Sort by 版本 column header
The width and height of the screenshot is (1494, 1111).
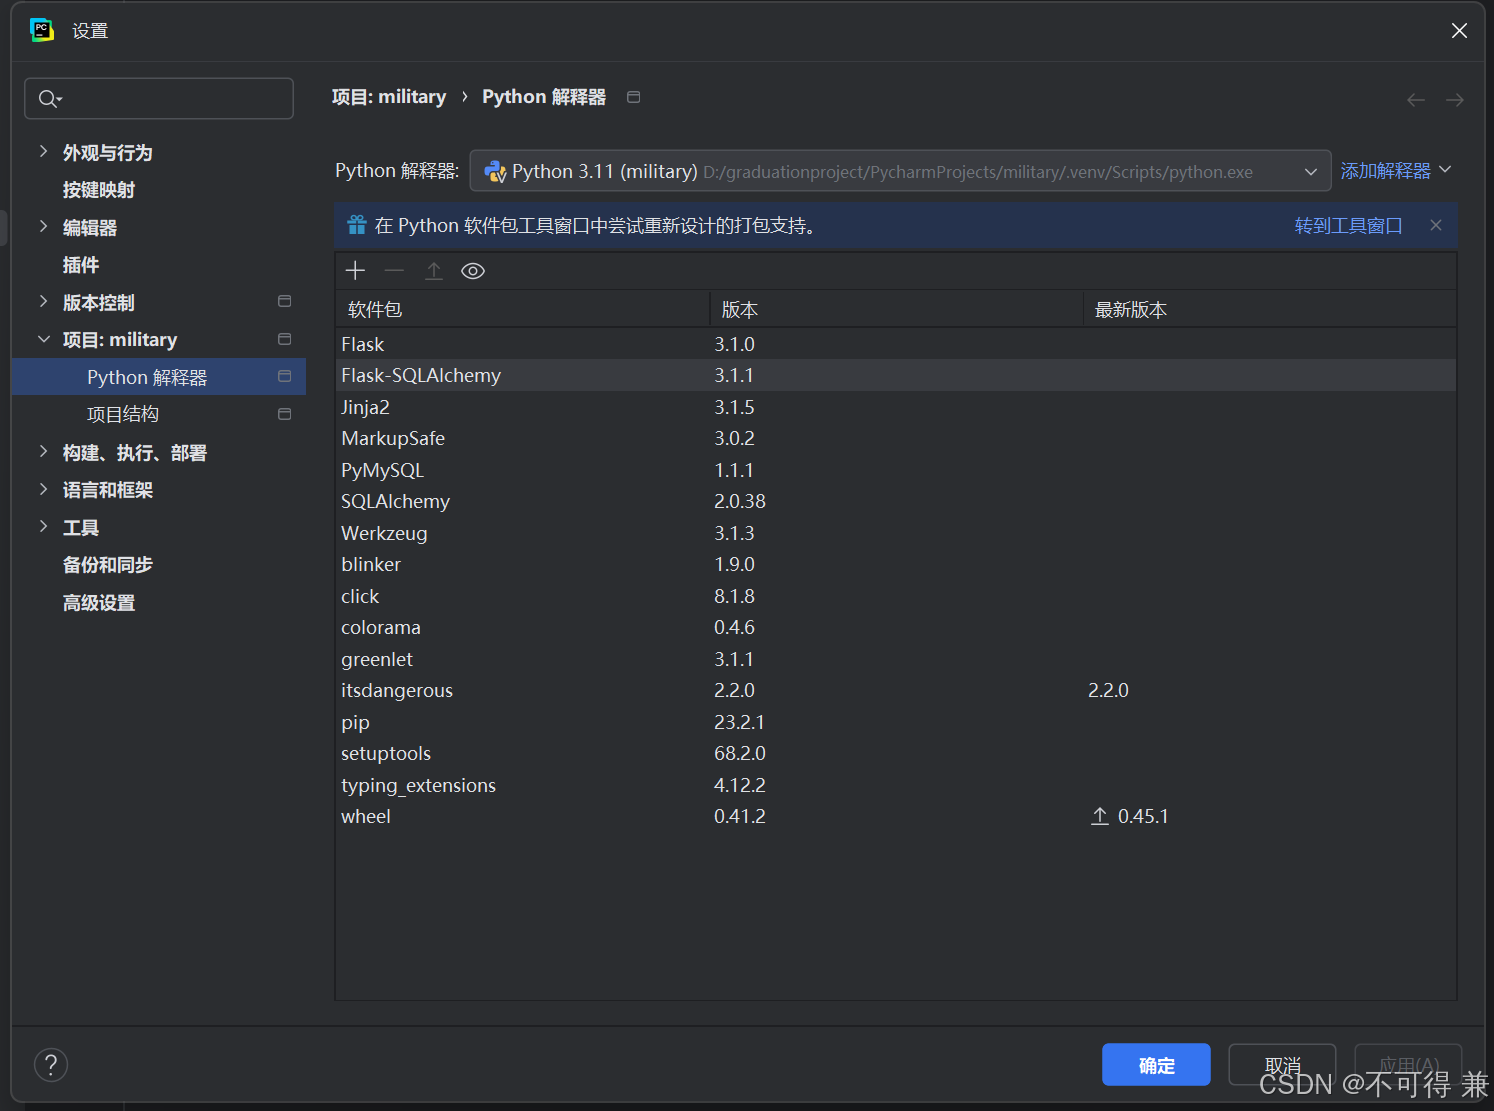(896, 310)
